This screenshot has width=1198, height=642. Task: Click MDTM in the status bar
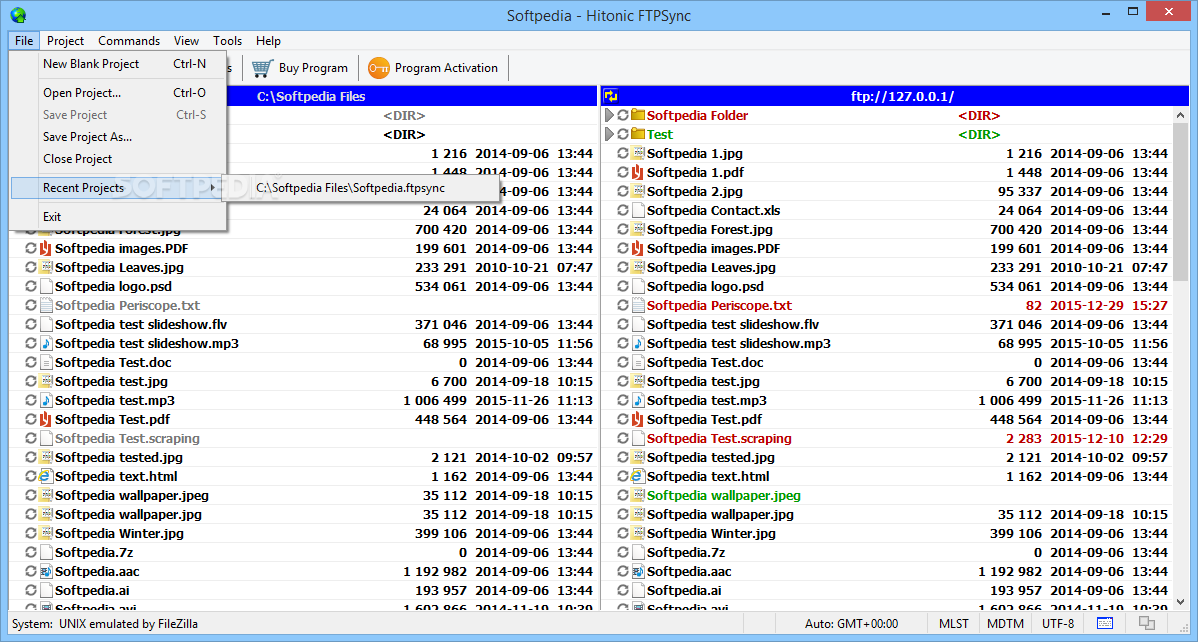click(x=1005, y=624)
